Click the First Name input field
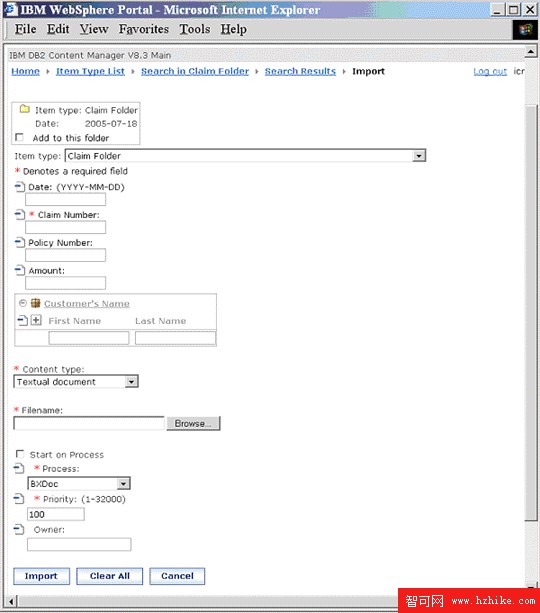The height and width of the screenshot is (613, 540). click(89, 338)
